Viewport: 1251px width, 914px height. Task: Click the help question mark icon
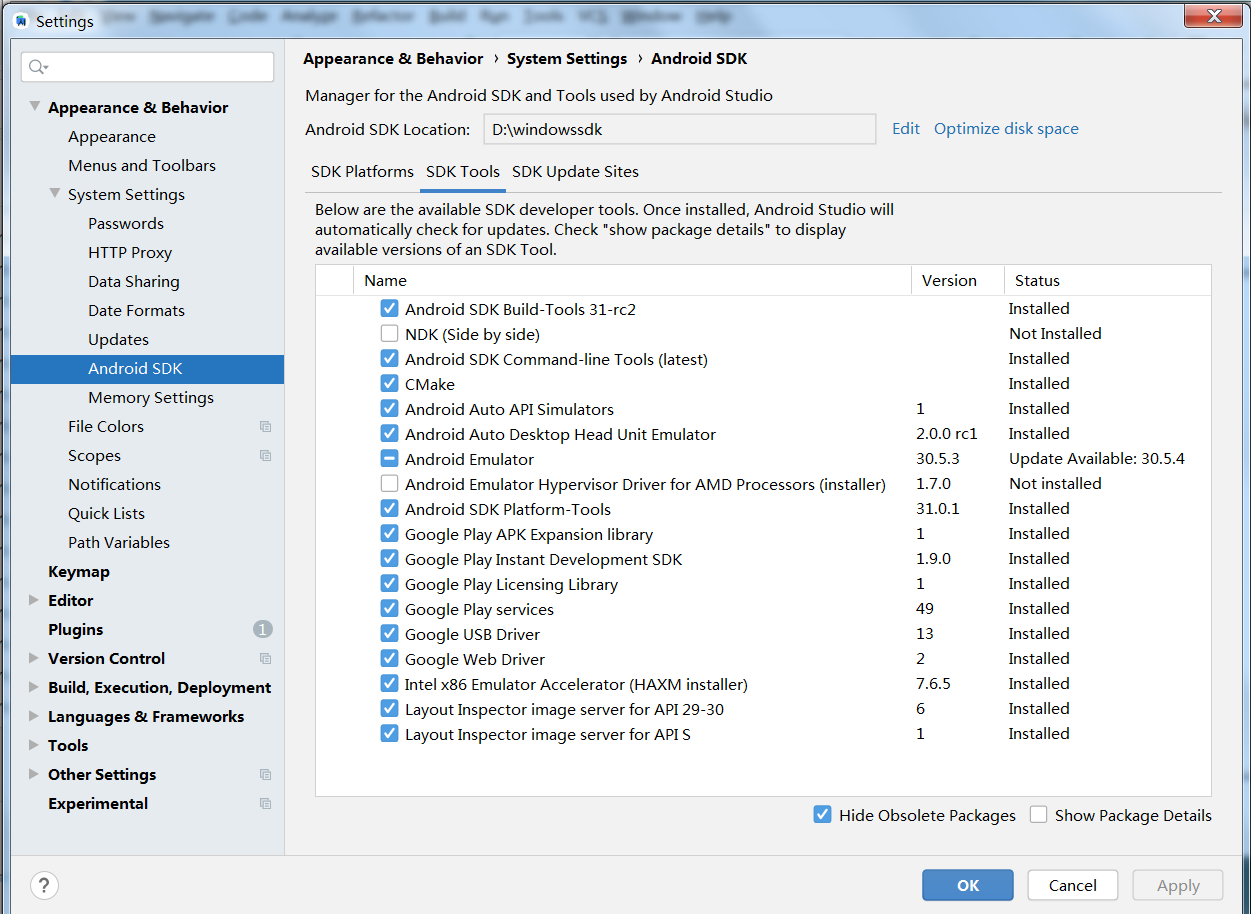tap(44, 885)
